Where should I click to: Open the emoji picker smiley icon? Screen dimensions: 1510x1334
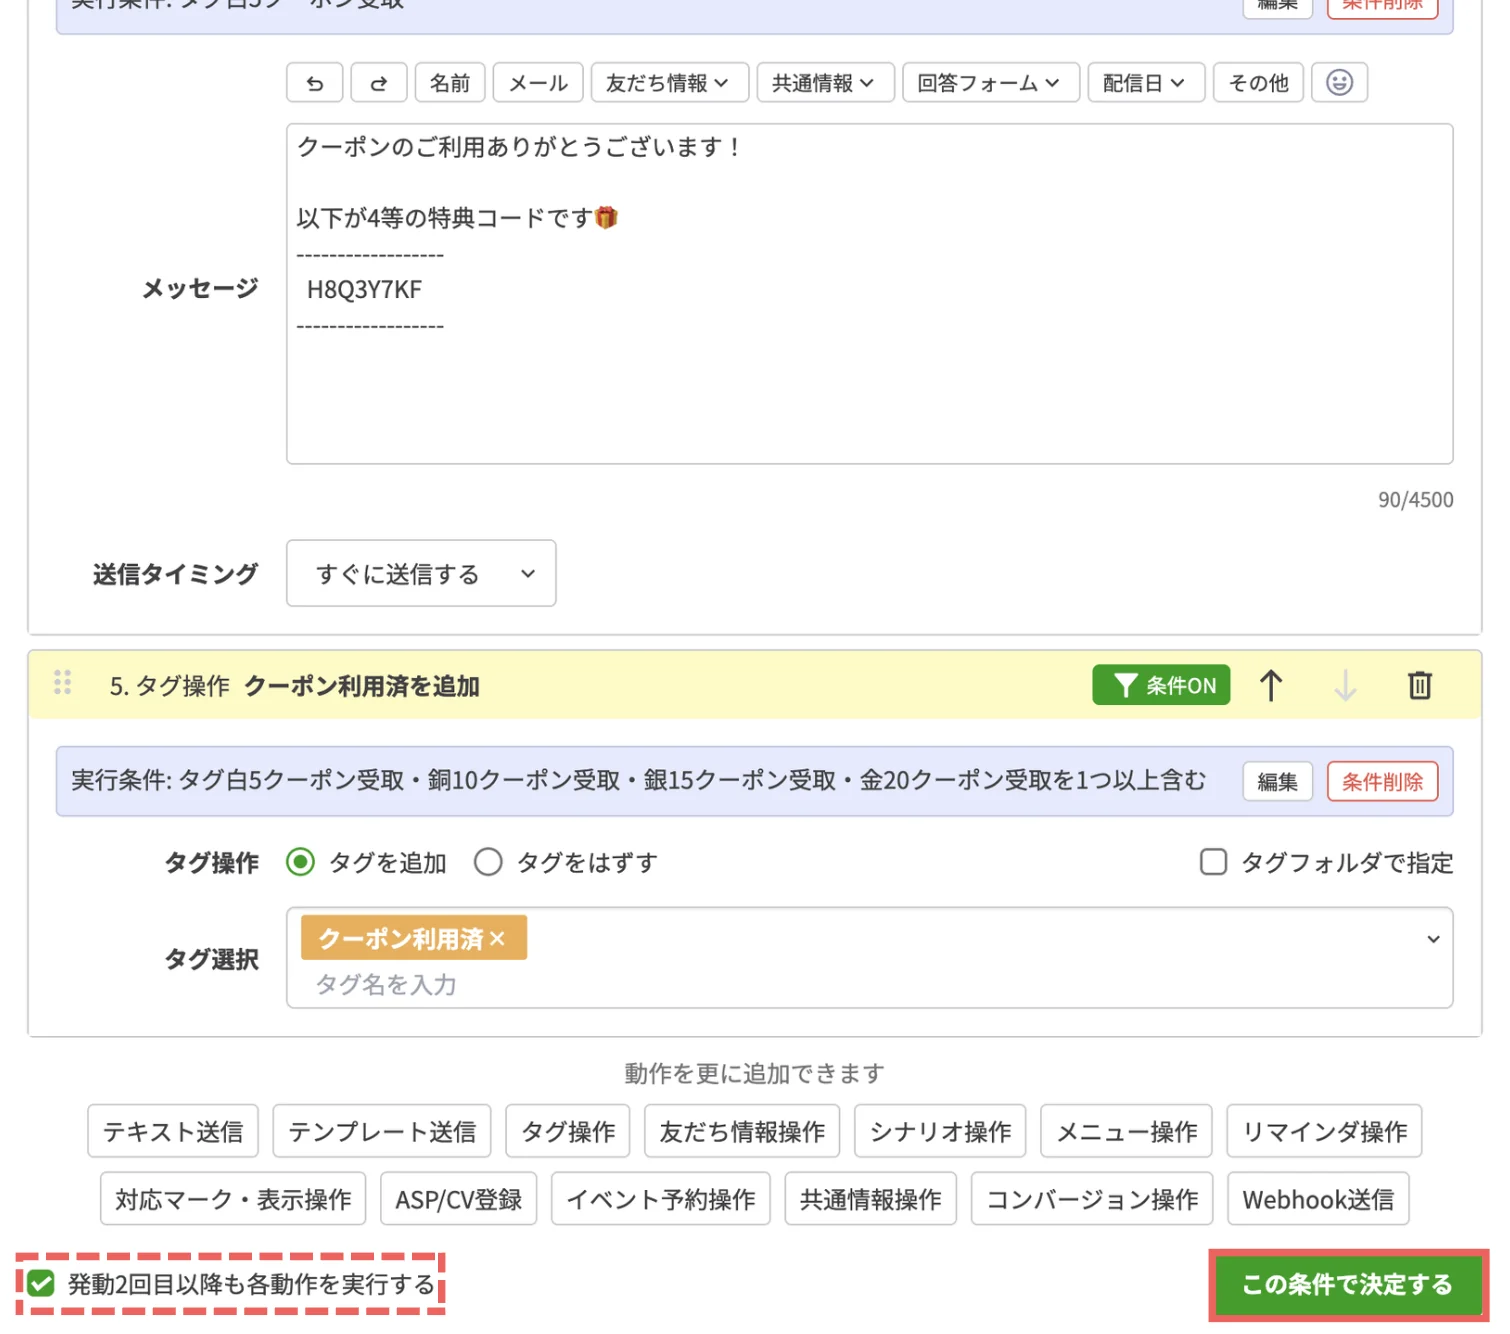click(1339, 83)
